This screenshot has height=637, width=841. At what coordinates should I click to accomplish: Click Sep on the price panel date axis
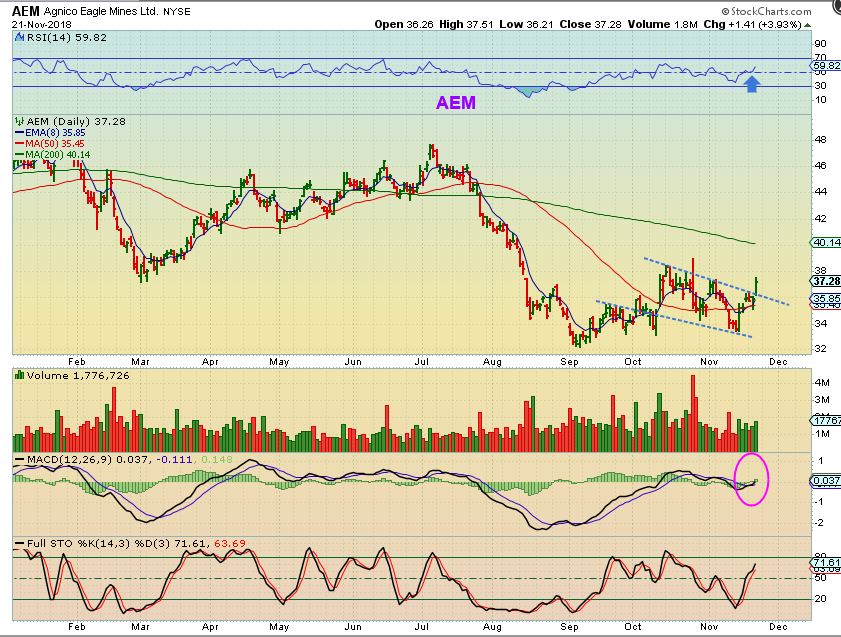point(569,361)
